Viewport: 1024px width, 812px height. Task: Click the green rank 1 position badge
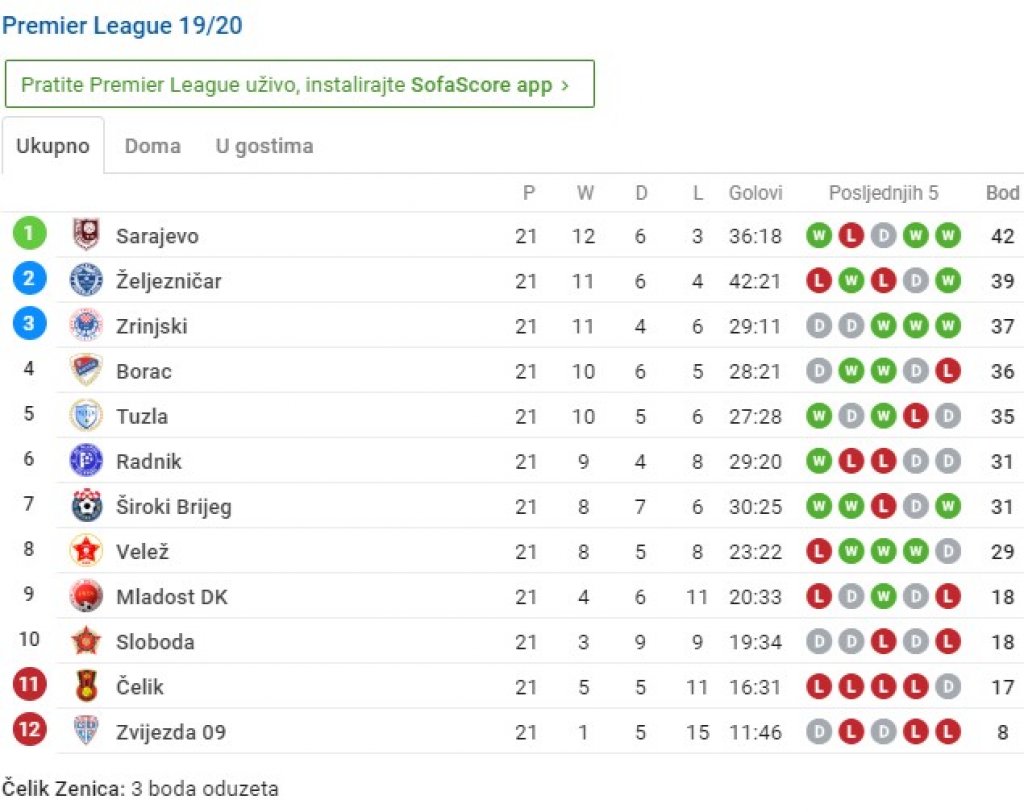tap(29, 233)
